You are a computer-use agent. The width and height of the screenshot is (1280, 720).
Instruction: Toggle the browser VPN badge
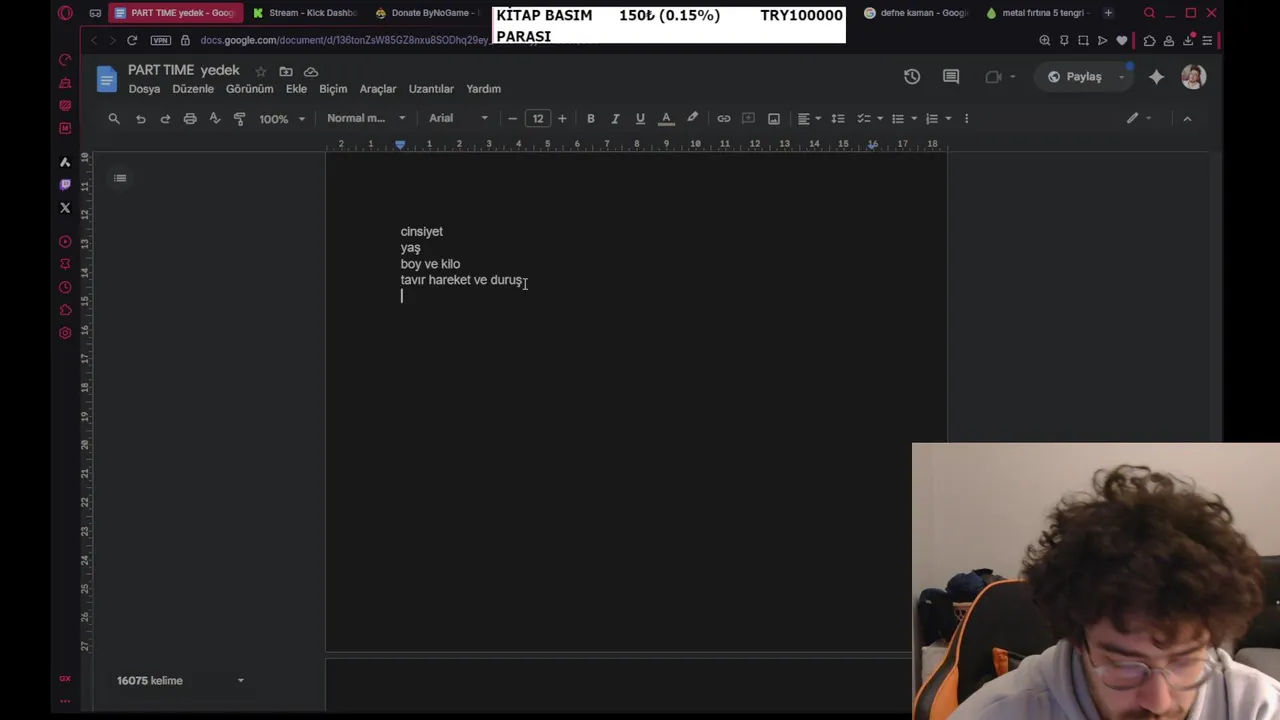tap(161, 40)
